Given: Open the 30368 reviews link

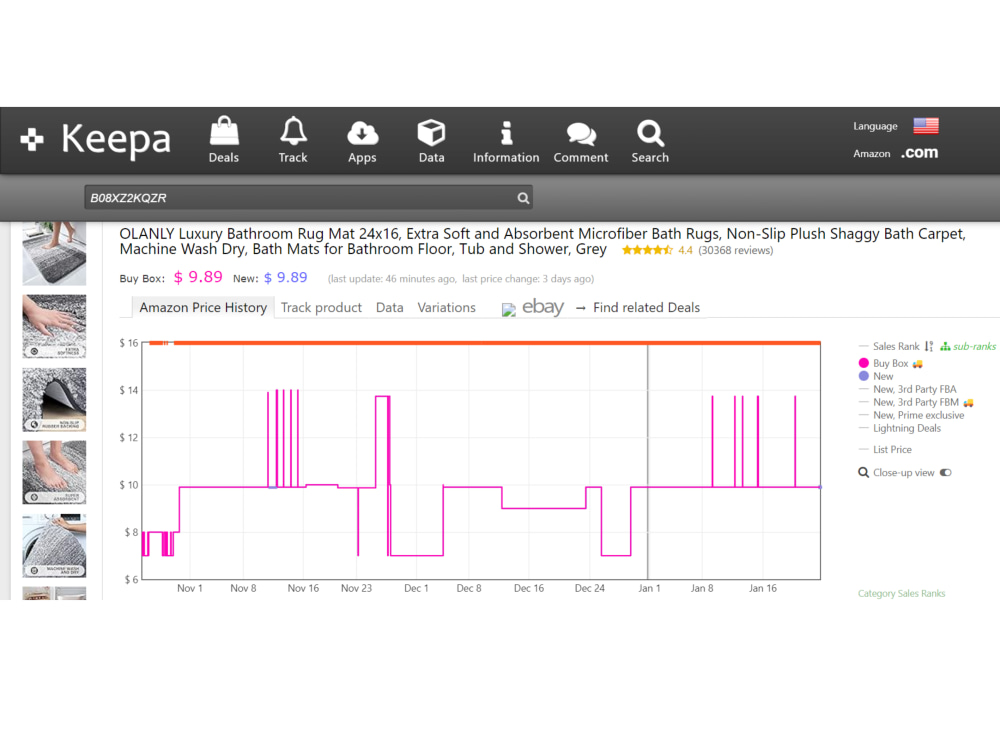Looking at the screenshot, I should pos(735,250).
